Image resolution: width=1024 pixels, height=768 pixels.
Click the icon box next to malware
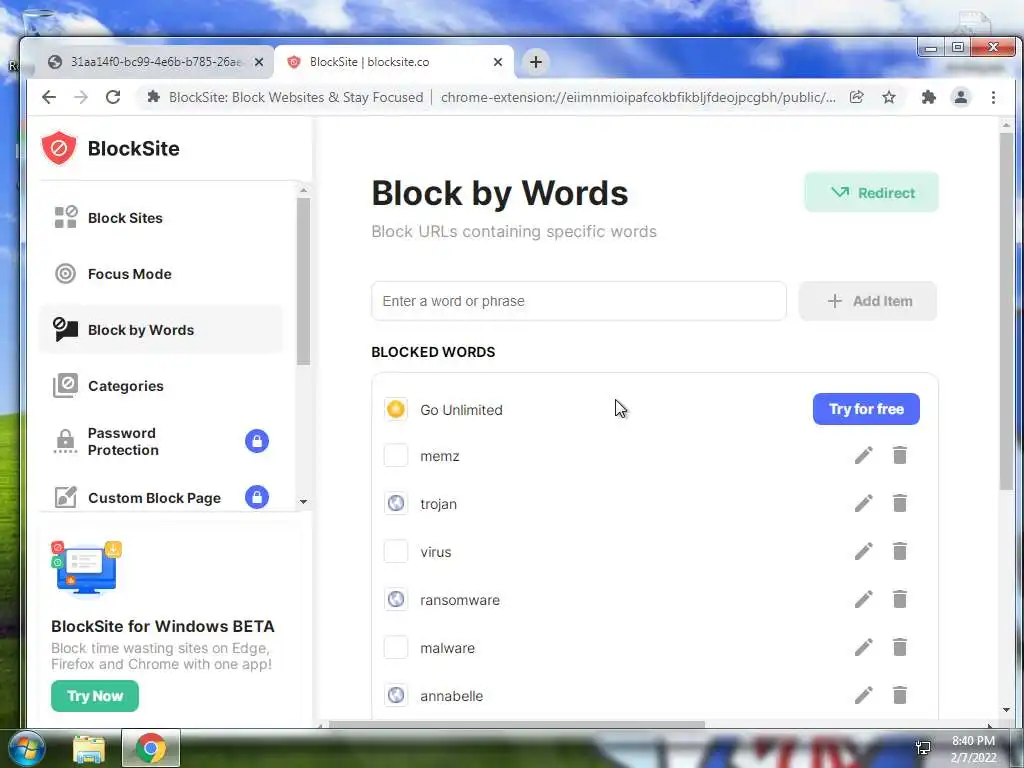pyautogui.click(x=396, y=648)
